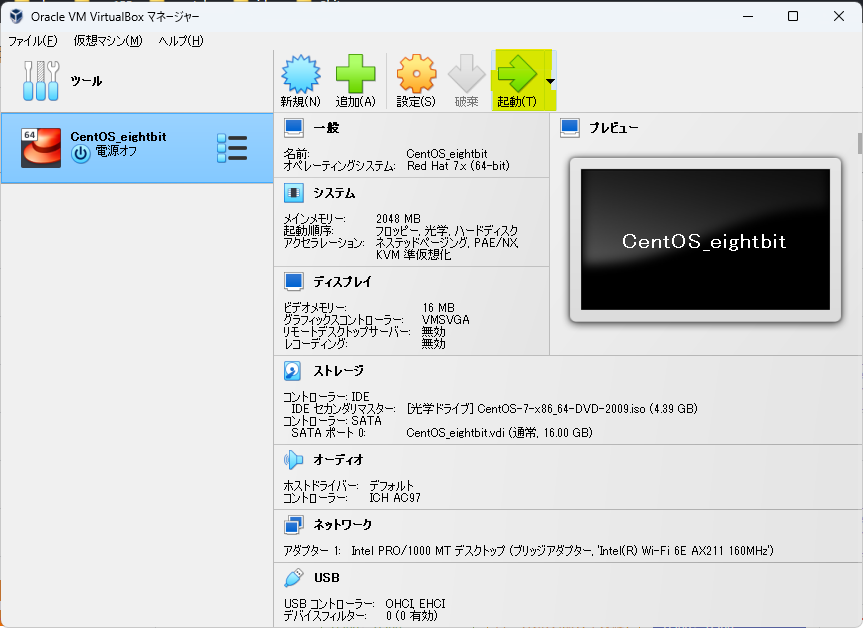Click the 起動順序 boot order value
Screen dimensions: 863x628
tap(446, 231)
